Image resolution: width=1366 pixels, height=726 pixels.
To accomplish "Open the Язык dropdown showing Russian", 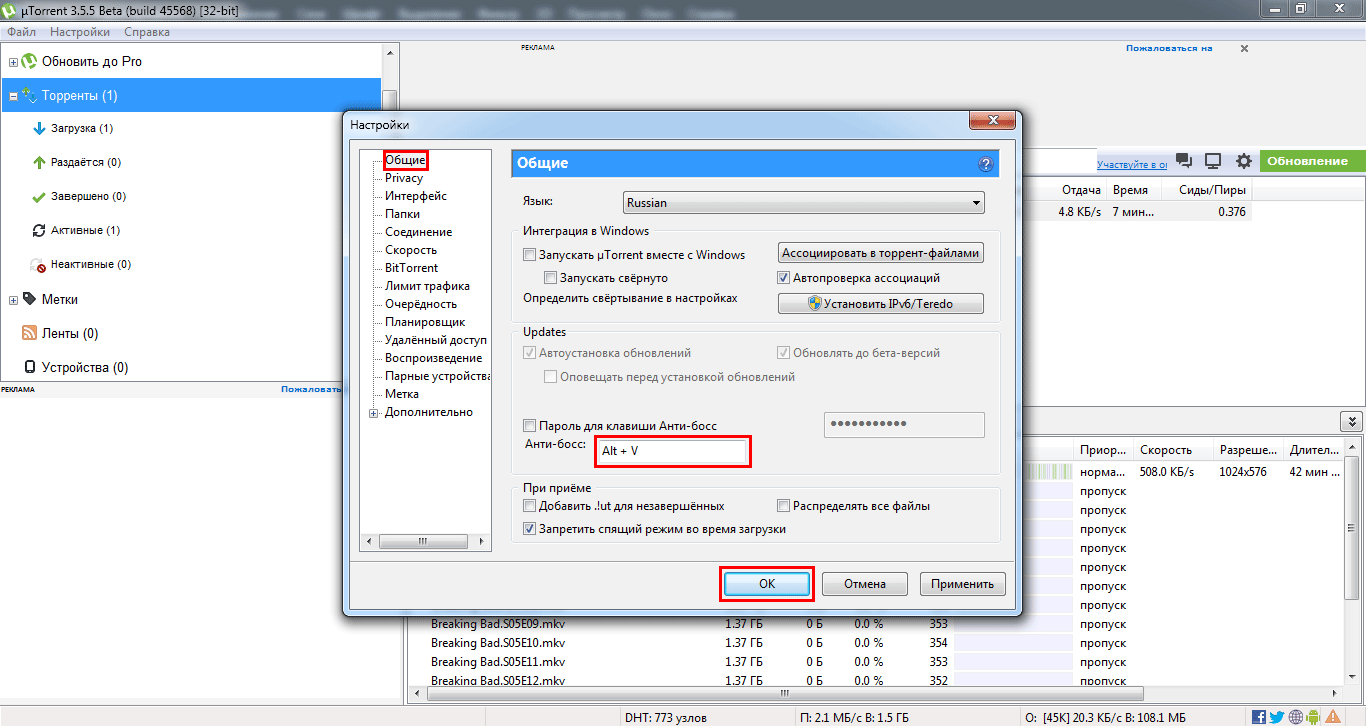I will [x=803, y=203].
